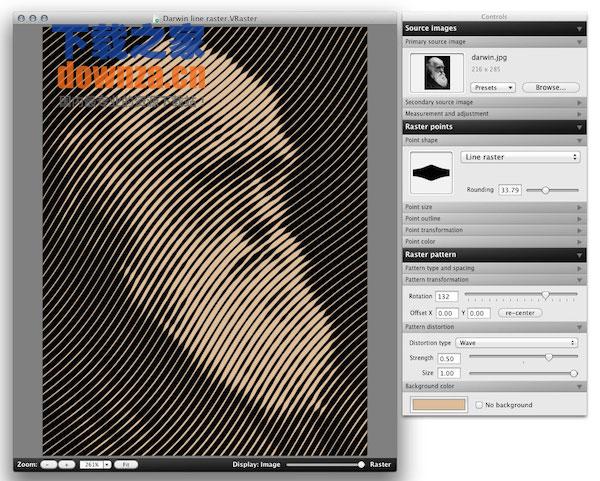The width and height of the screenshot is (600, 481).
Task: Collapse the Point shape subsection
Action: click(x=579, y=140)
